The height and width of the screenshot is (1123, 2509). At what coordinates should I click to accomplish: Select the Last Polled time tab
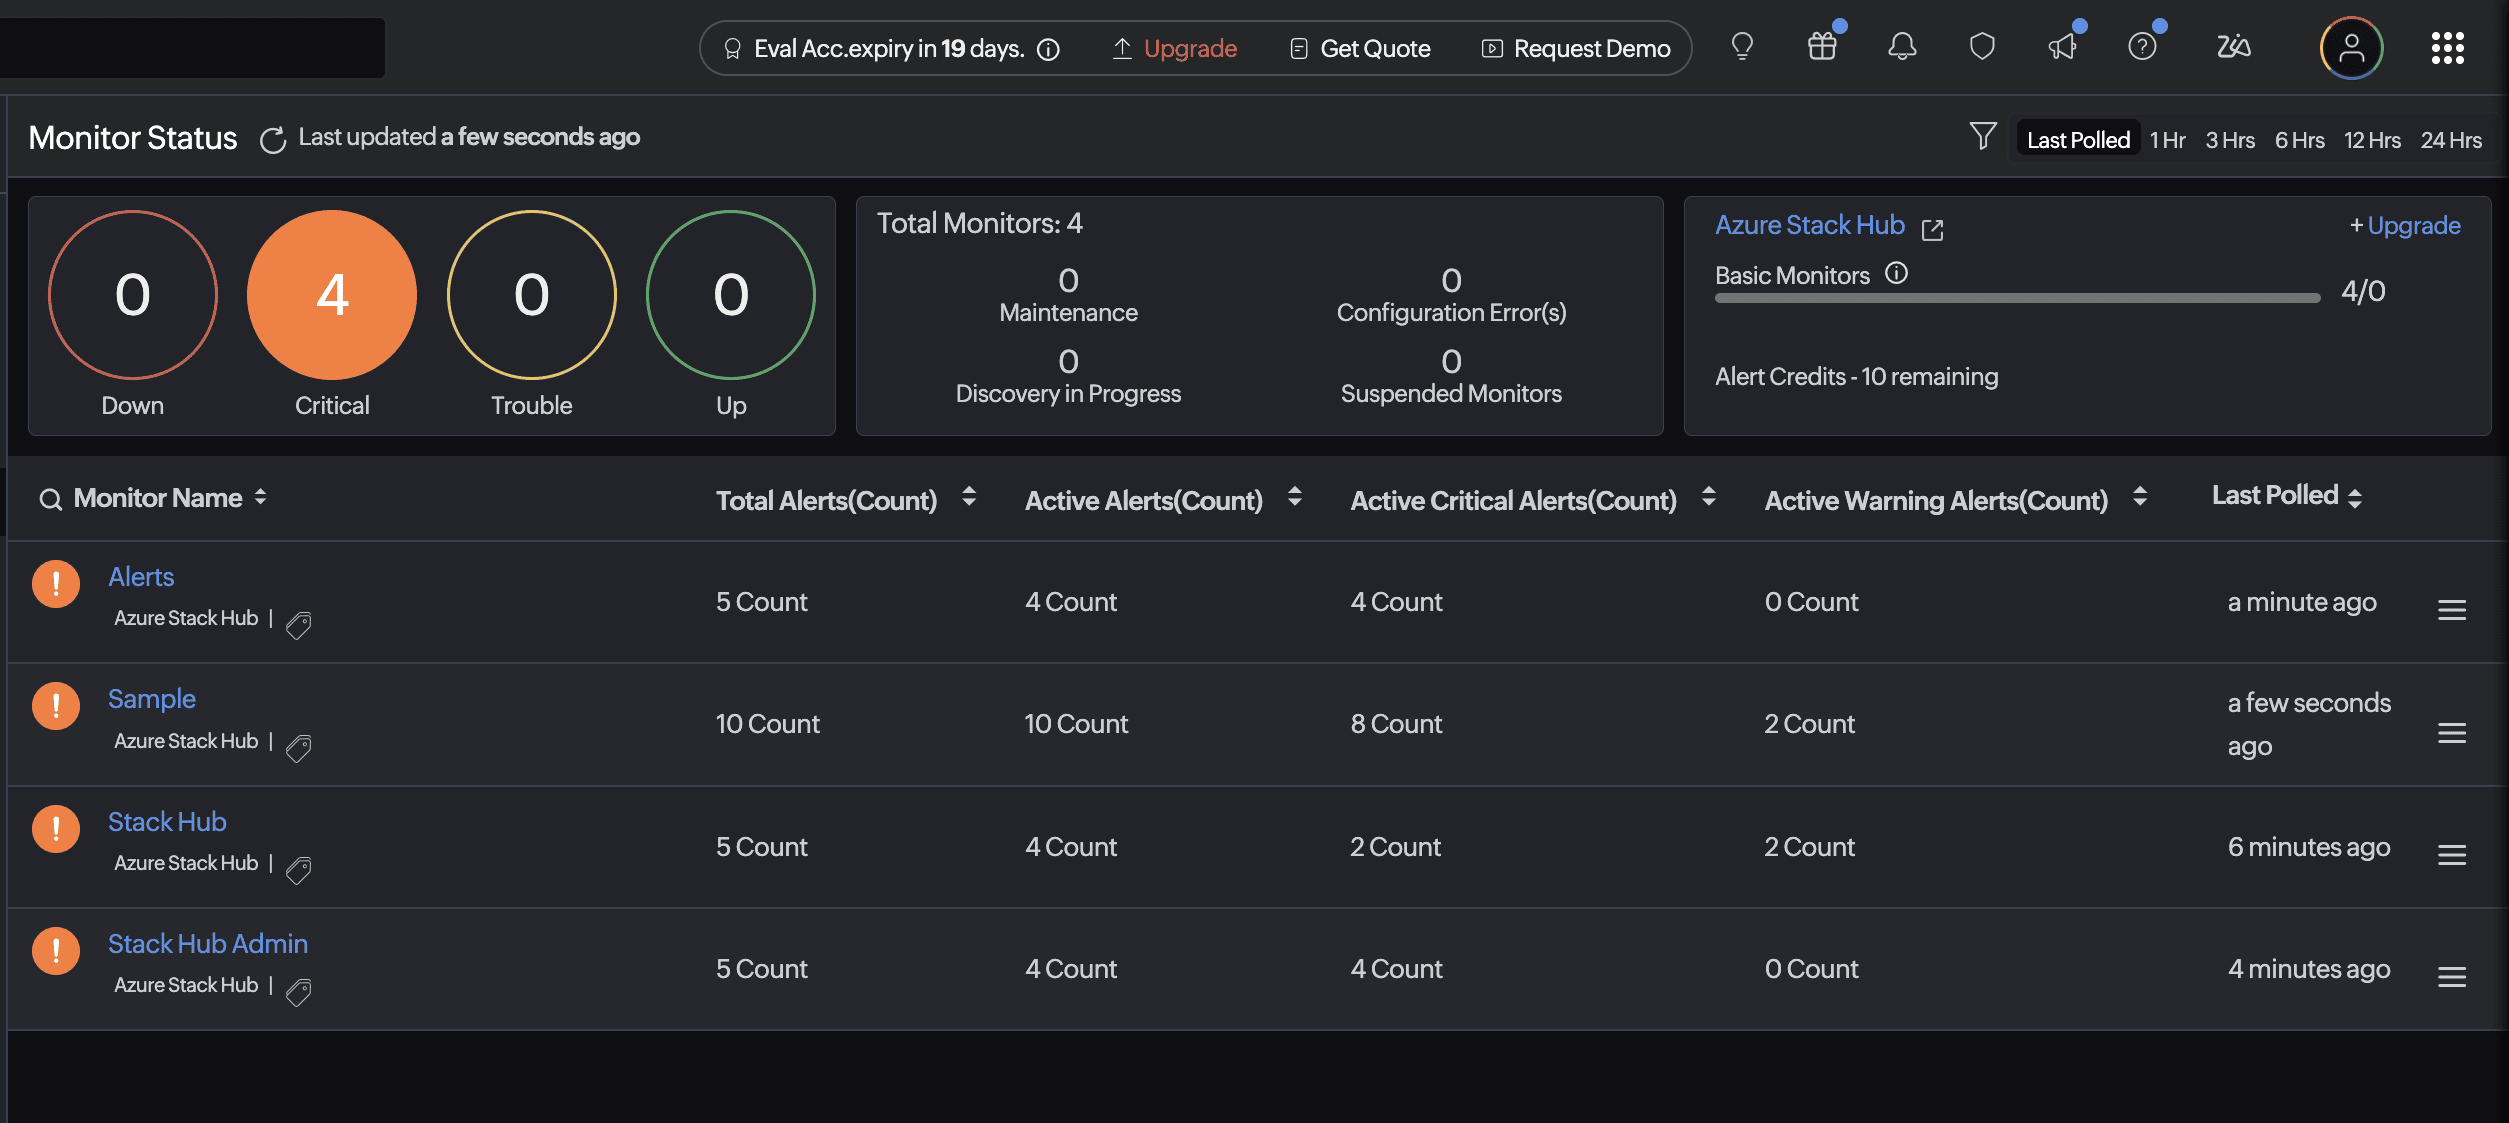point(2078,140)
